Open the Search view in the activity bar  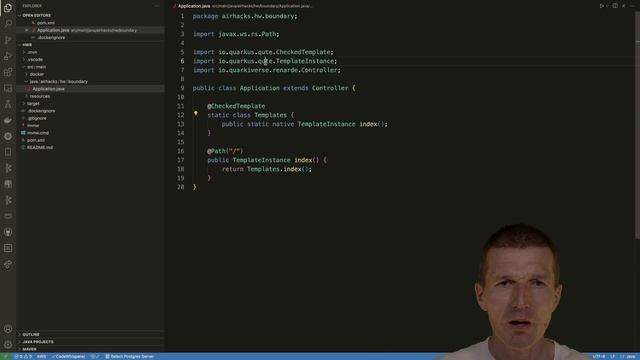click(8, 23)
